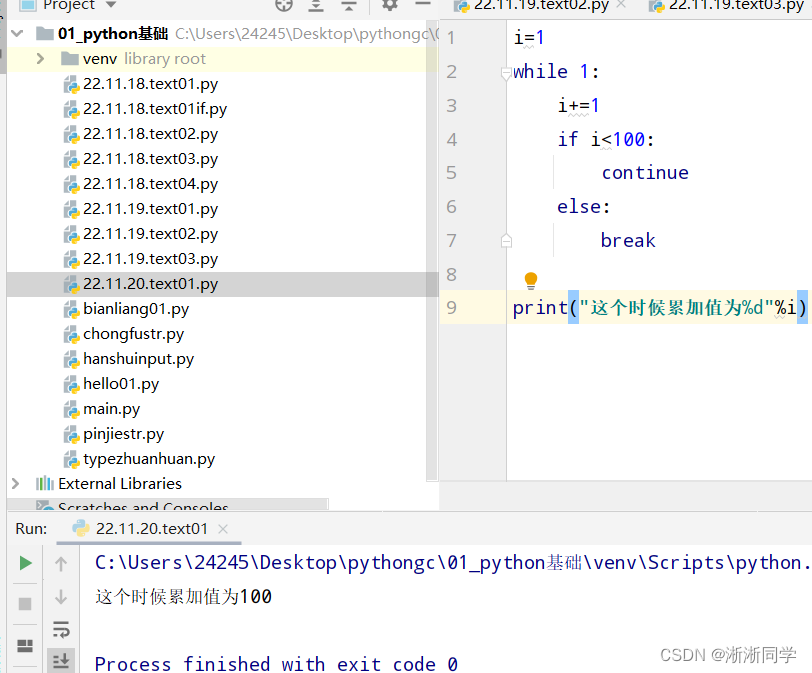
Task: Click console output 这个时候累加值为100
Action: click(183, 597)
